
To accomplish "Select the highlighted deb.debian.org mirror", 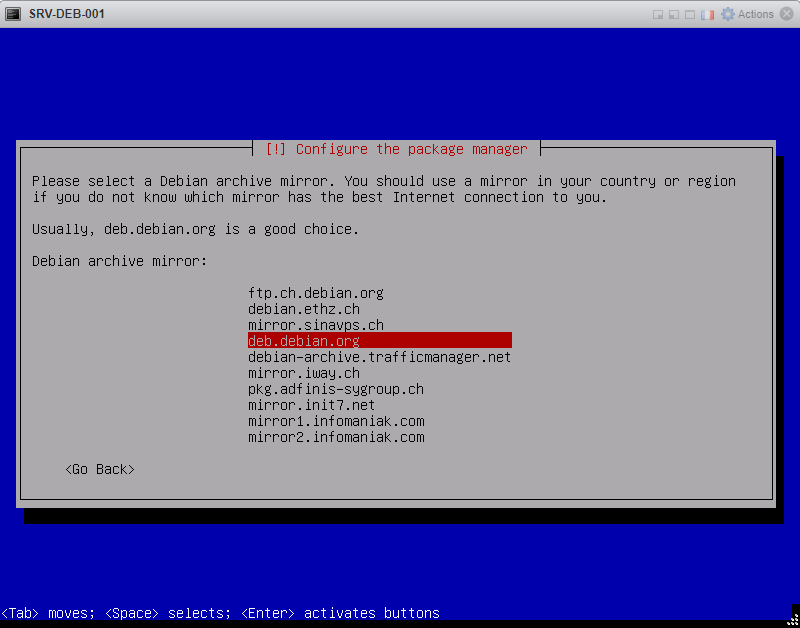I will pyautogui.click(x=380, y=340).
